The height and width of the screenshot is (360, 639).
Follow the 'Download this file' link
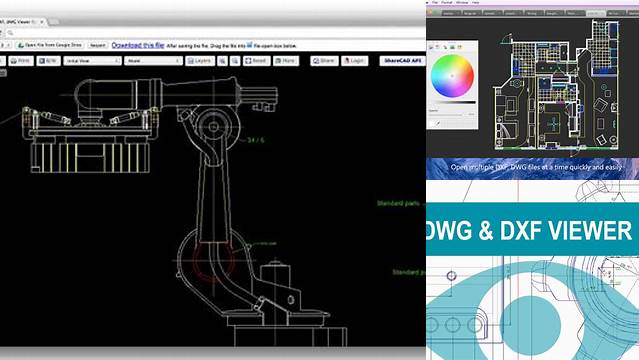pyautogui.click(x=138, y=45)
